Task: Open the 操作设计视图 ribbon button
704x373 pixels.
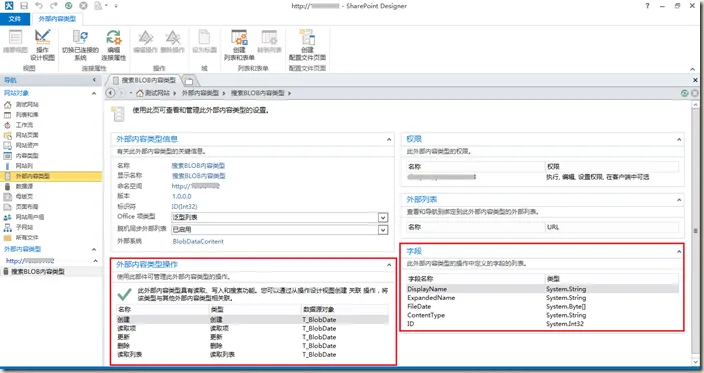Action: [43, 44]
